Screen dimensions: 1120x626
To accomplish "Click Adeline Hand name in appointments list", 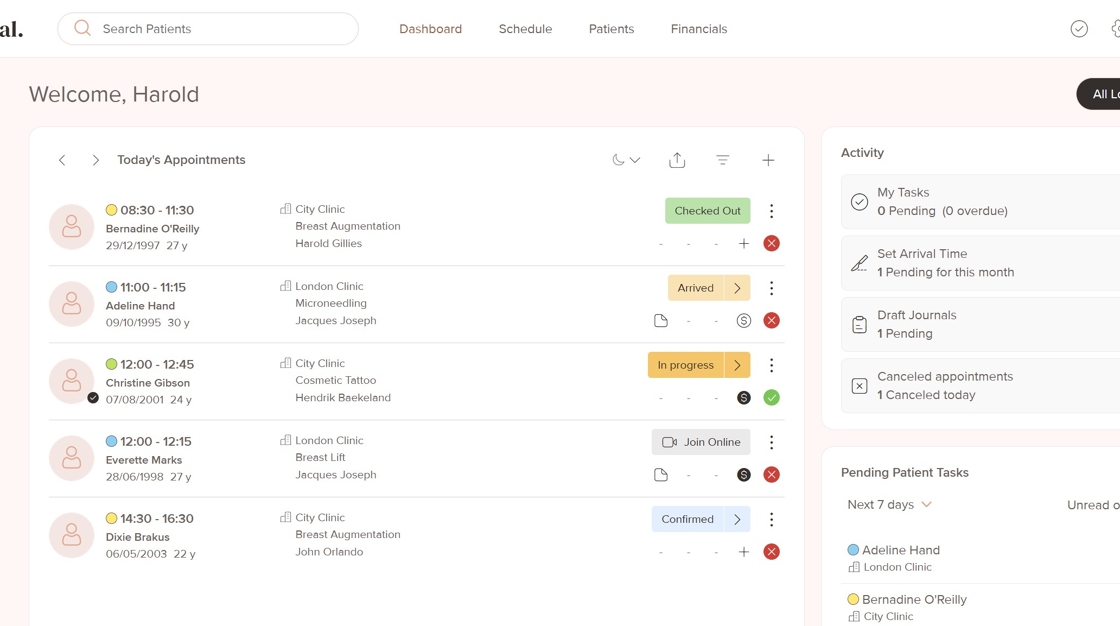I will click(x=140, y=306).
